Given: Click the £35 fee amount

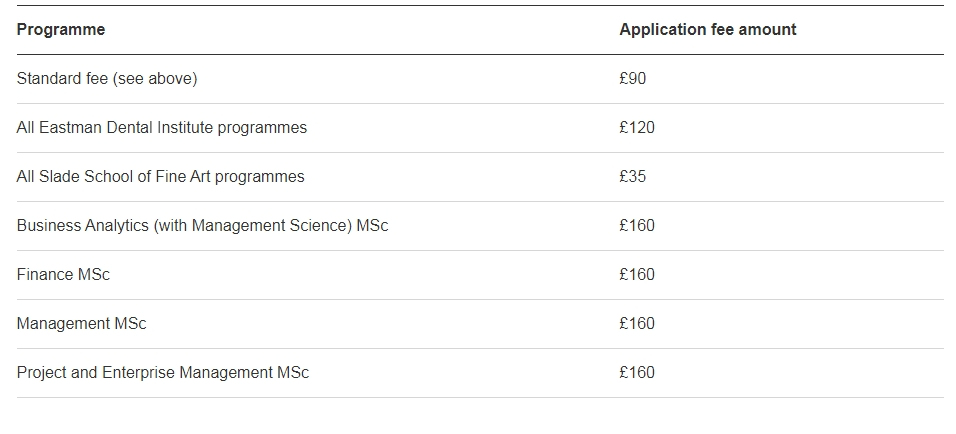Looking at the screenshot, I should tap(633, 177).
